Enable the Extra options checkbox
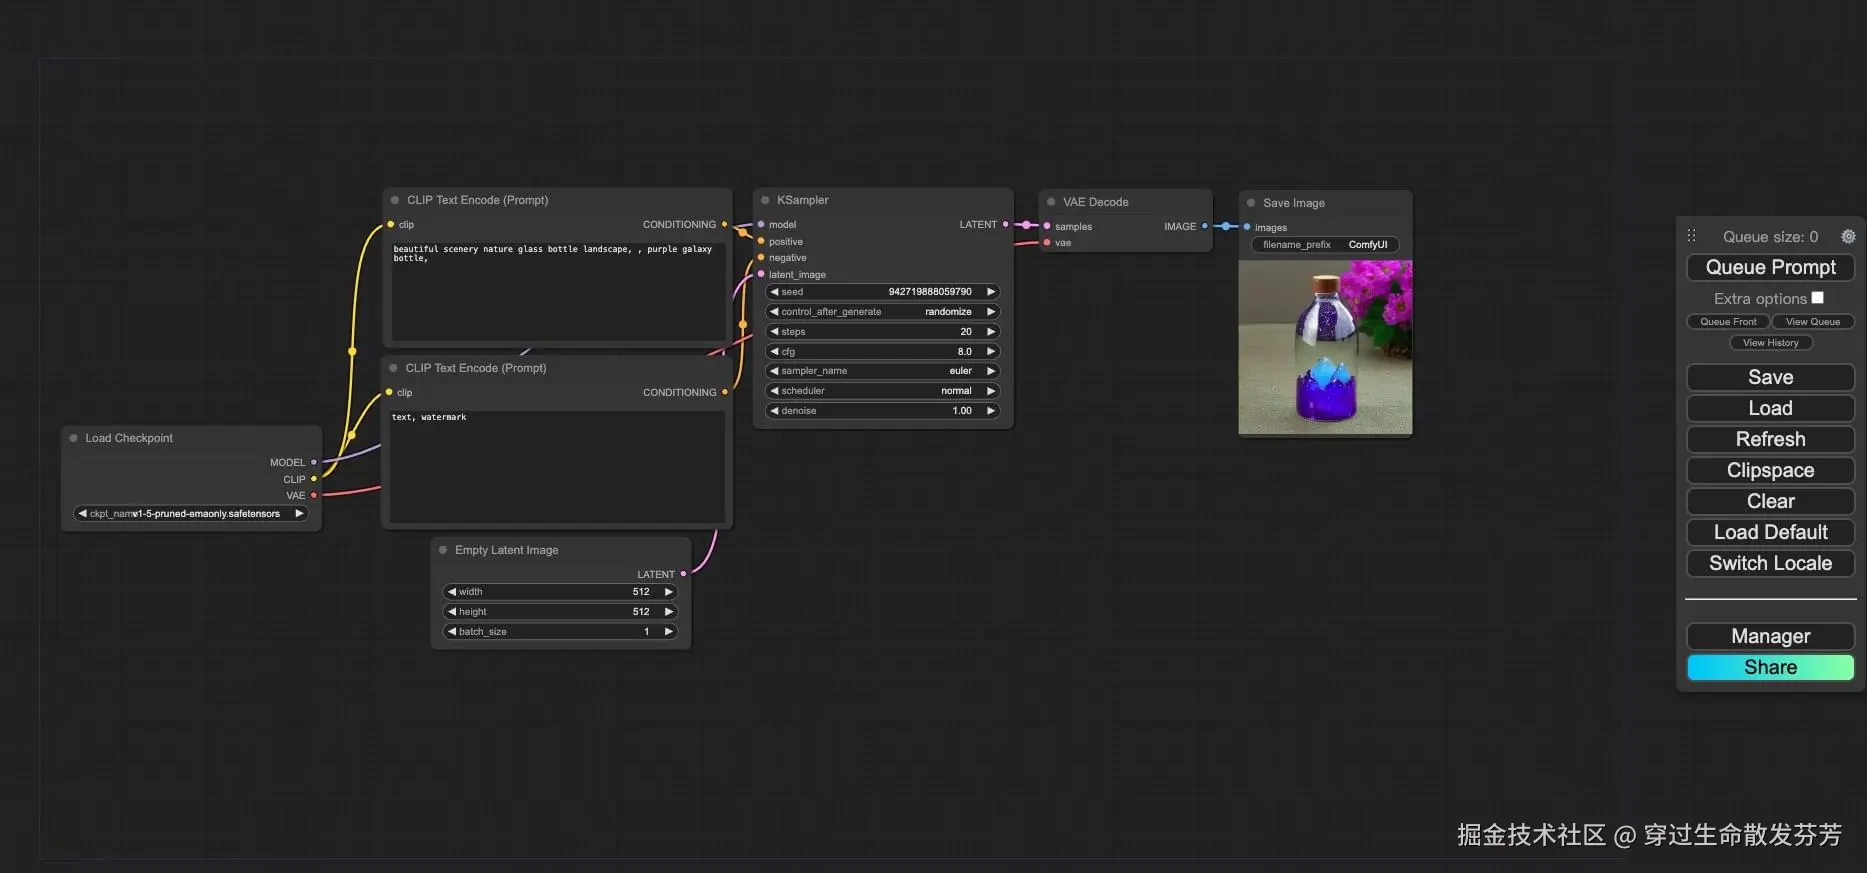The height and width of the screenshot is (873, 1867). click(1817, 298)
